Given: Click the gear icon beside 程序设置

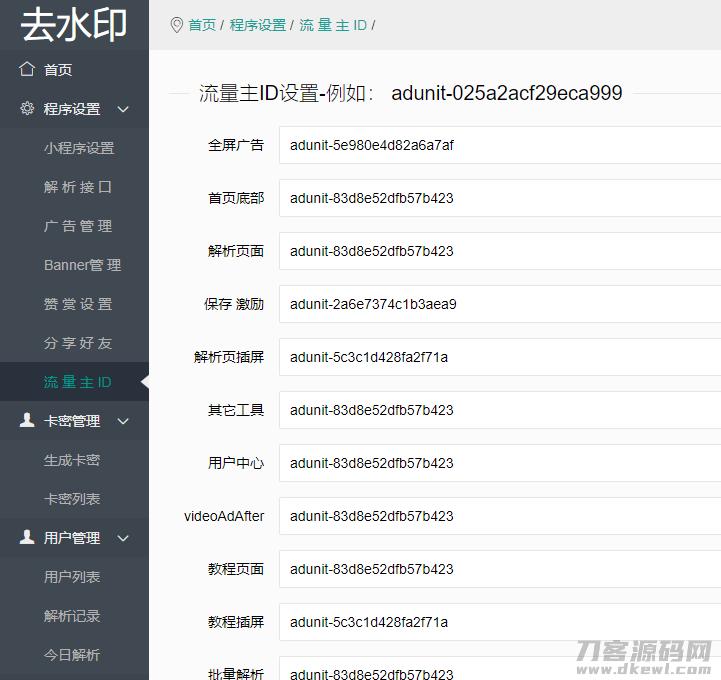Looking at the screenshot, I should click(x=27, y=109).
